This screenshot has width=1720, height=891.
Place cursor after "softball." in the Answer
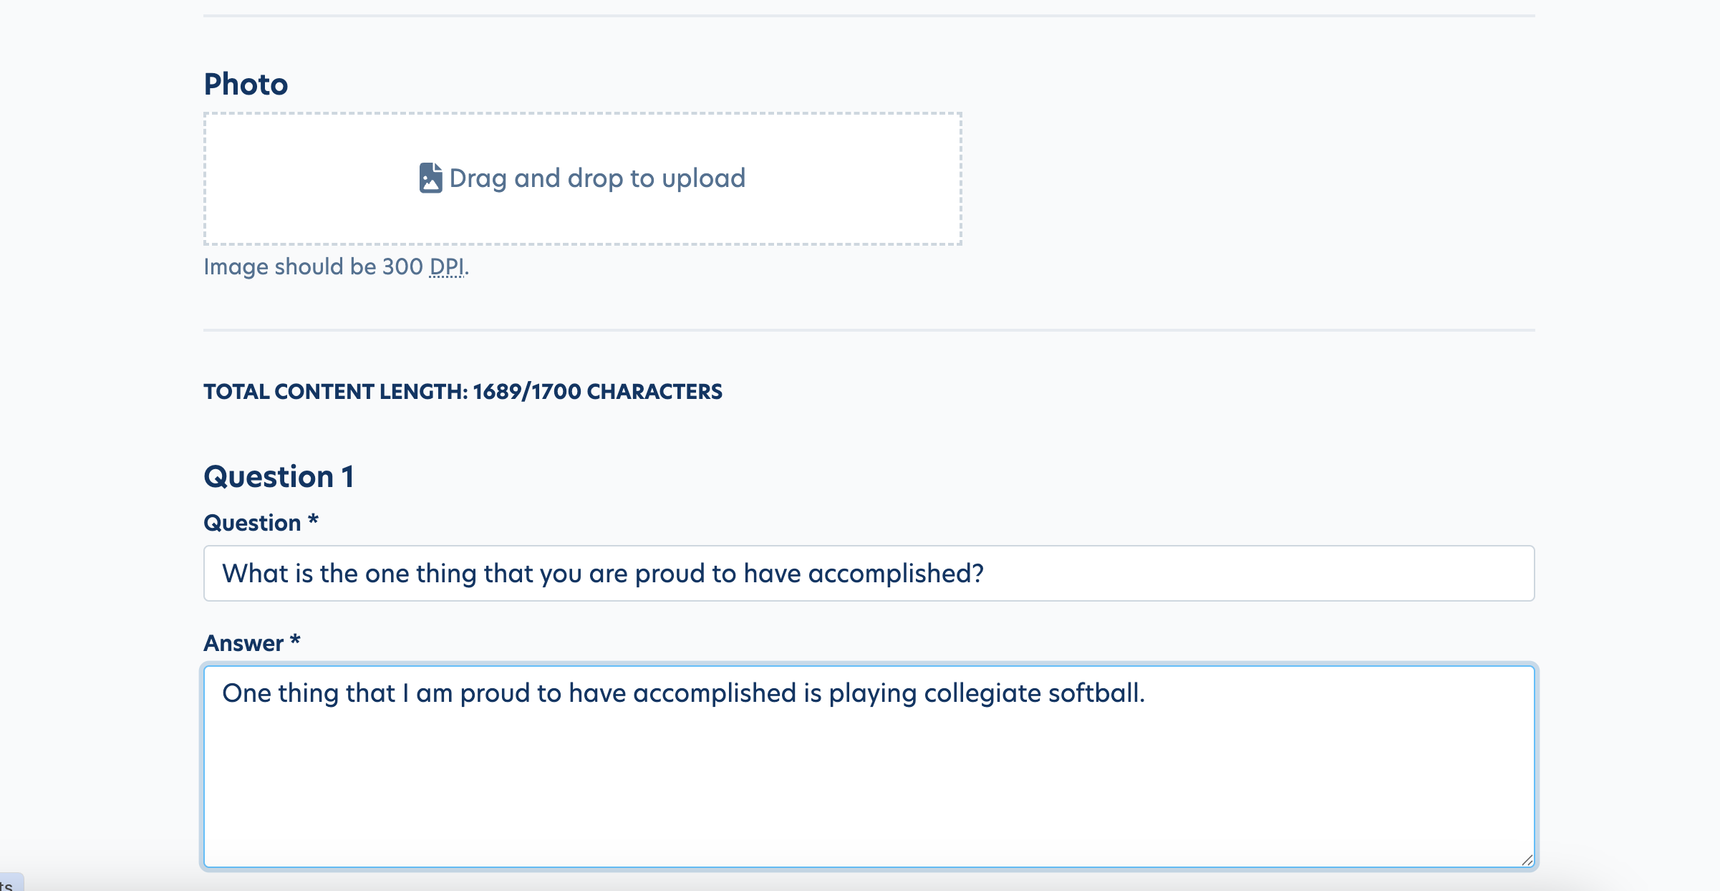point(1146,693)
